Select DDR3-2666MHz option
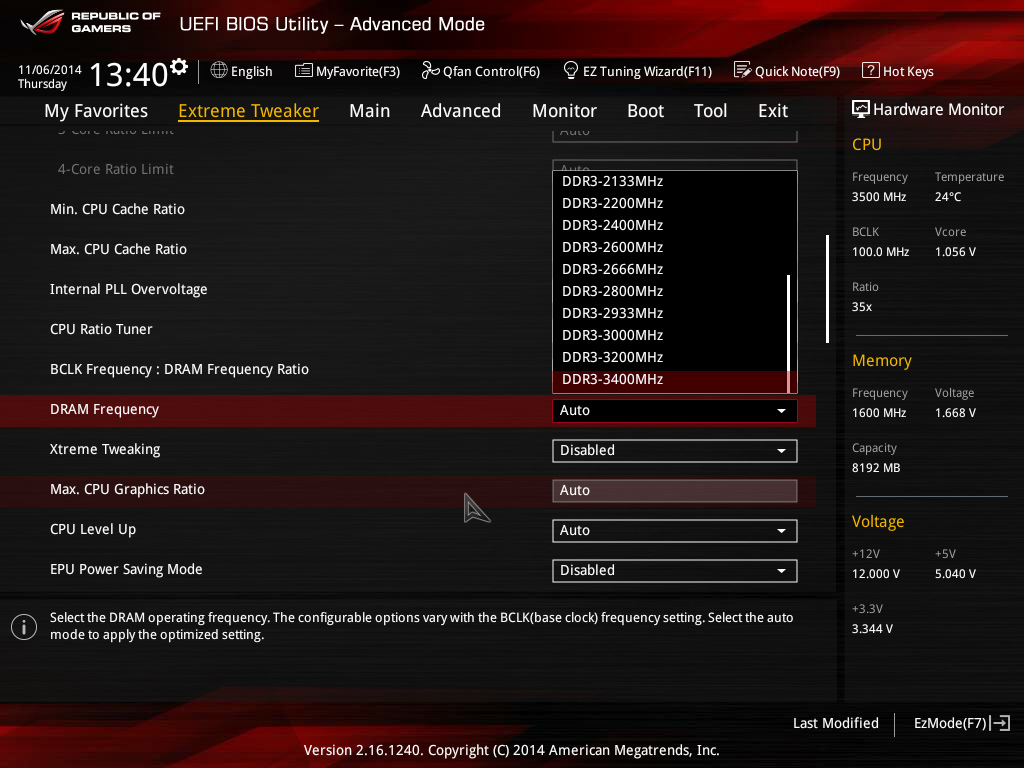Image resolution: width=1024 pixels, height=768 pixels. 670,270
